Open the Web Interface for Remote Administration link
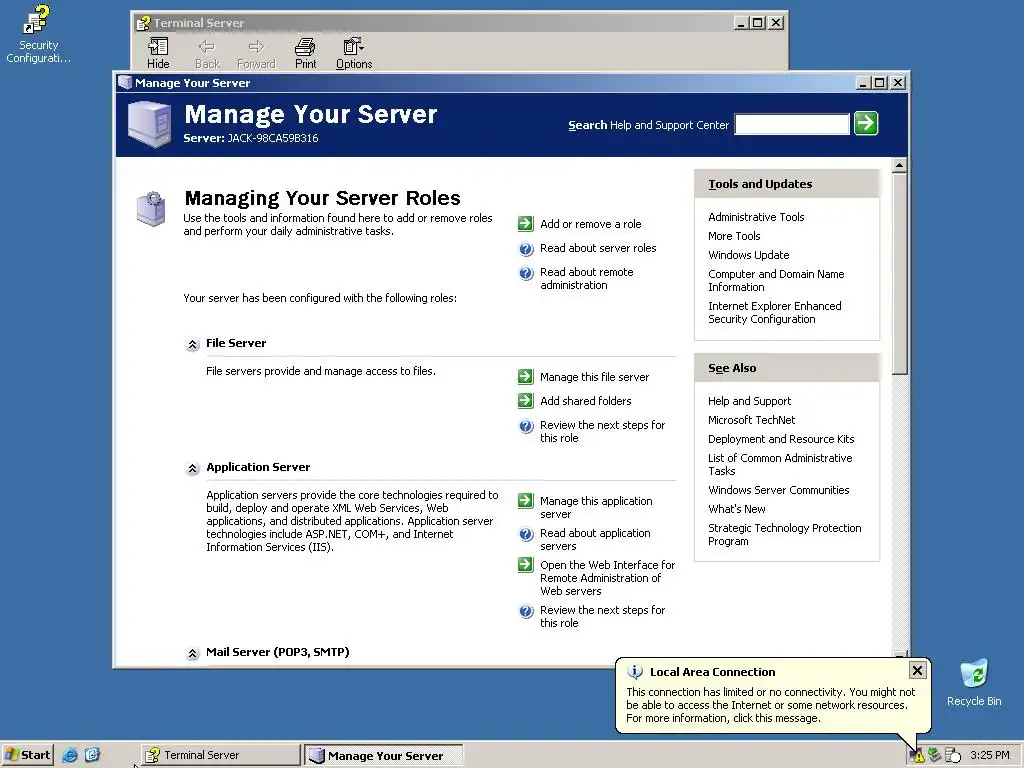Screen dimensions: 1024x768 tap(607, 578)
